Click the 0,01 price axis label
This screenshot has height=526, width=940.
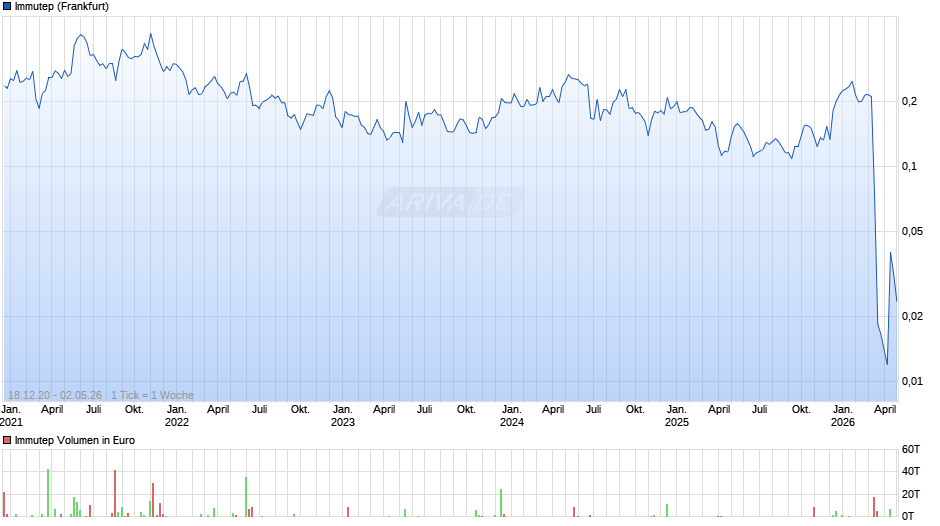(x=912, y=381)
